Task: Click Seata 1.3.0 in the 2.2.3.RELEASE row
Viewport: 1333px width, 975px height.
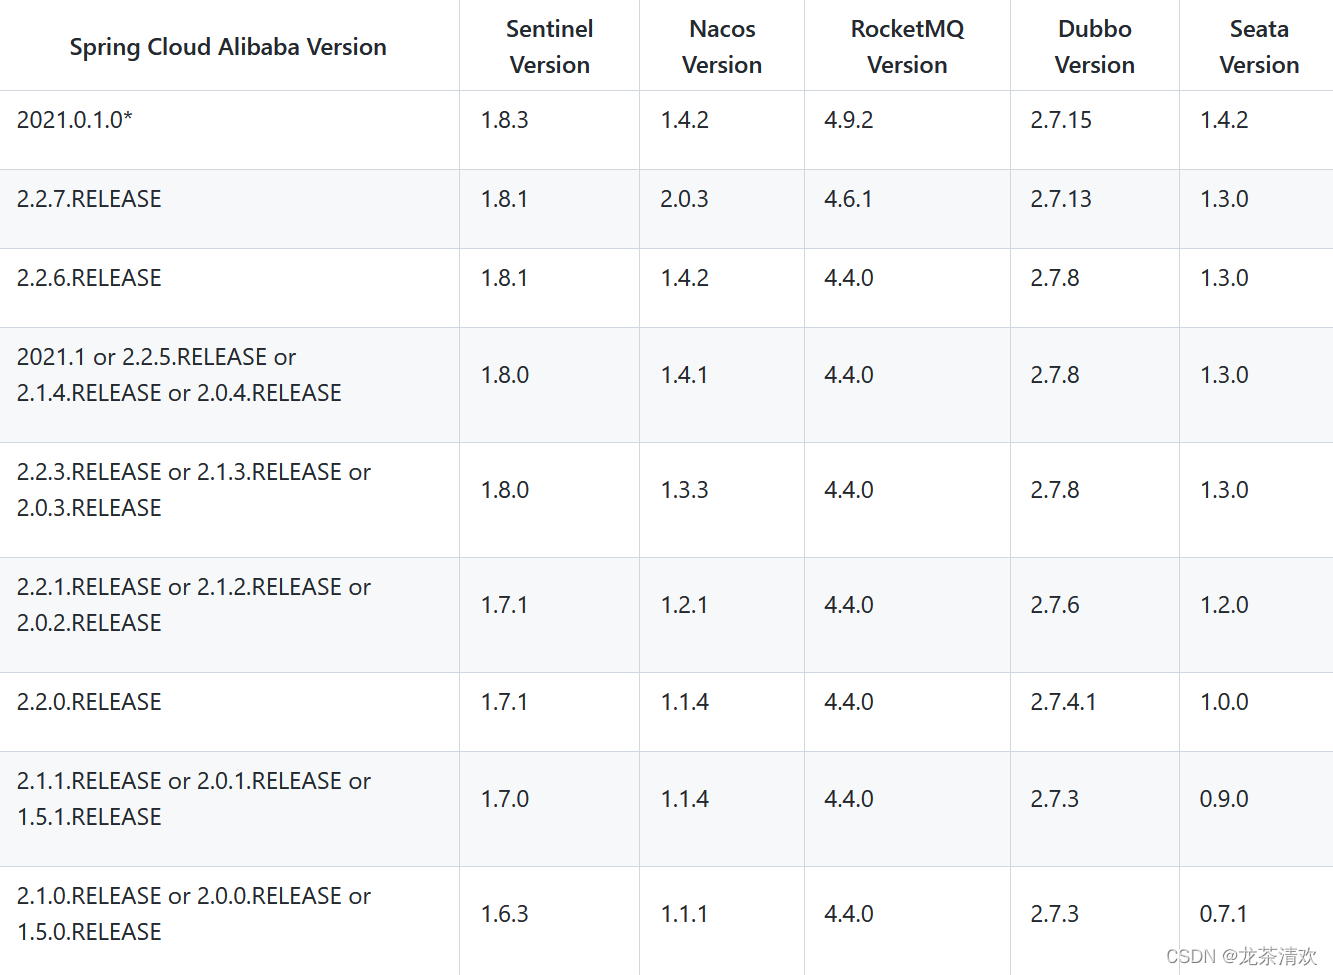Action: 1224,490
